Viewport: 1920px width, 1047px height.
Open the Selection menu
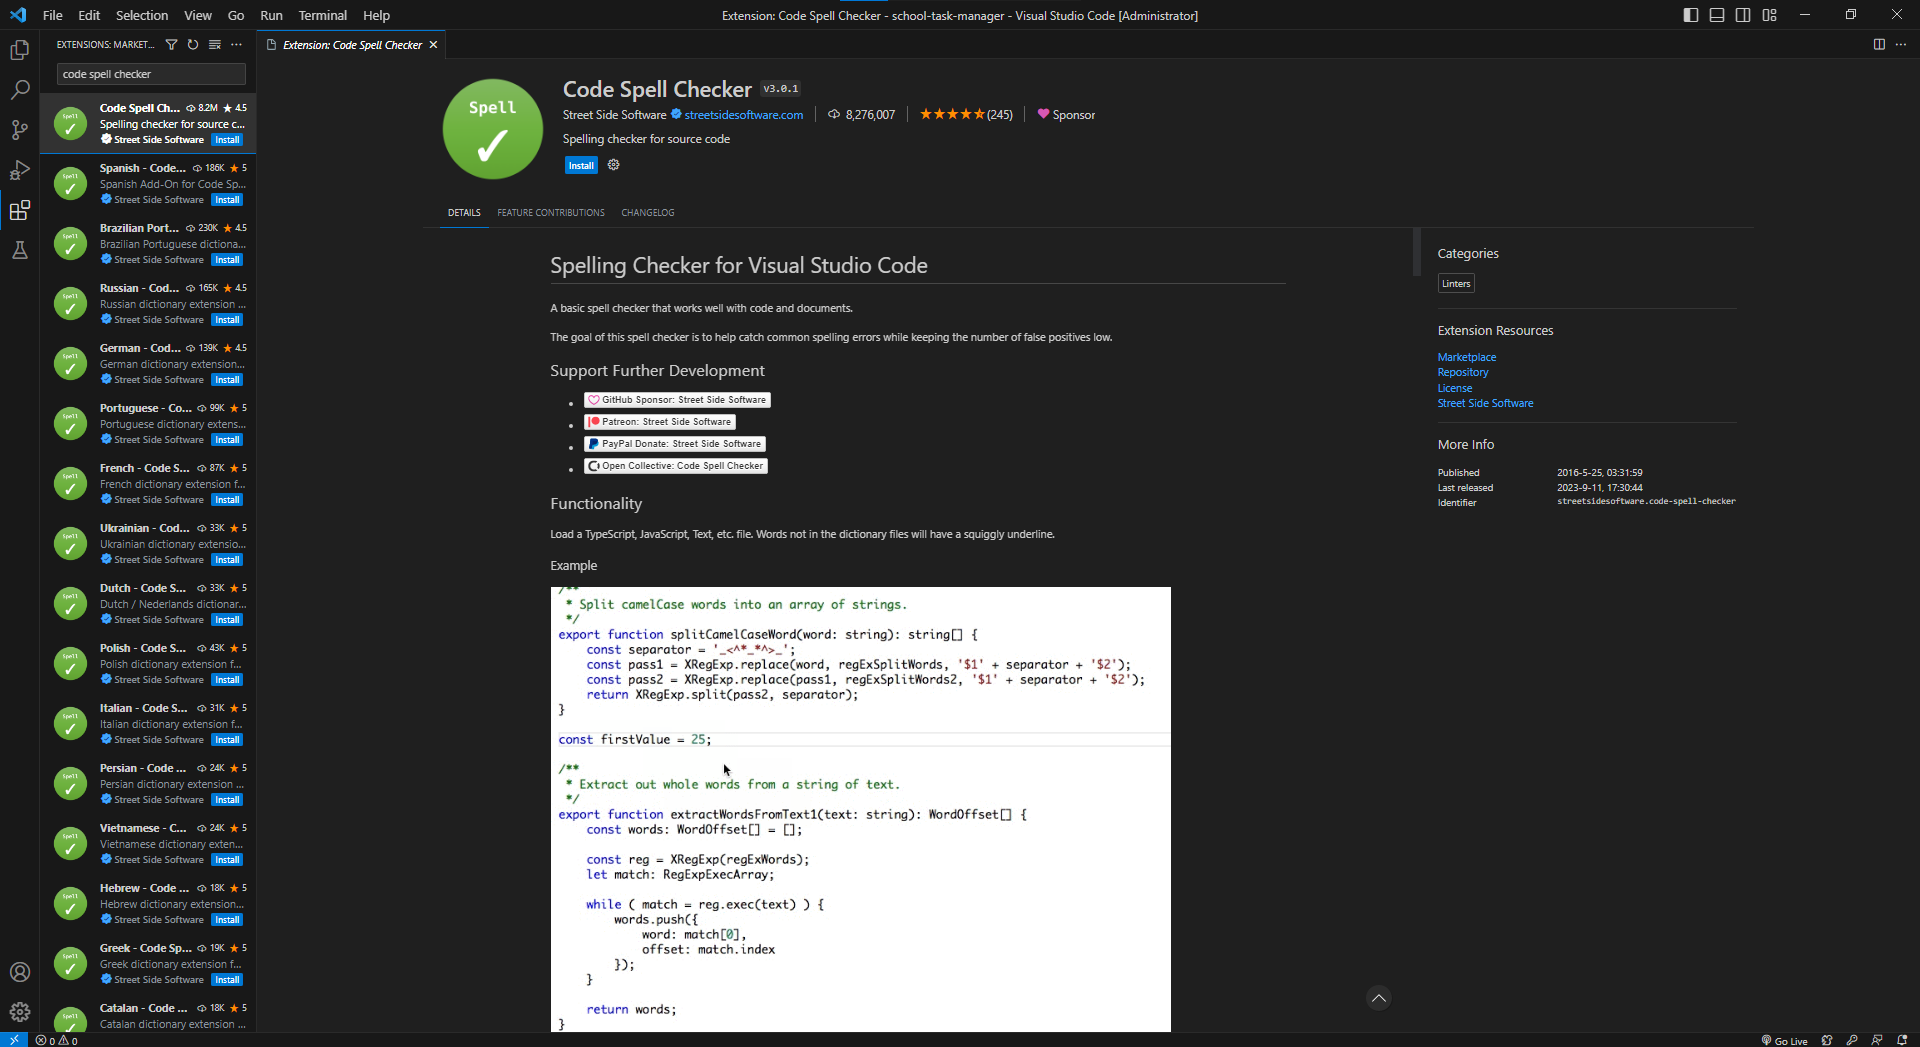point(142,15)
